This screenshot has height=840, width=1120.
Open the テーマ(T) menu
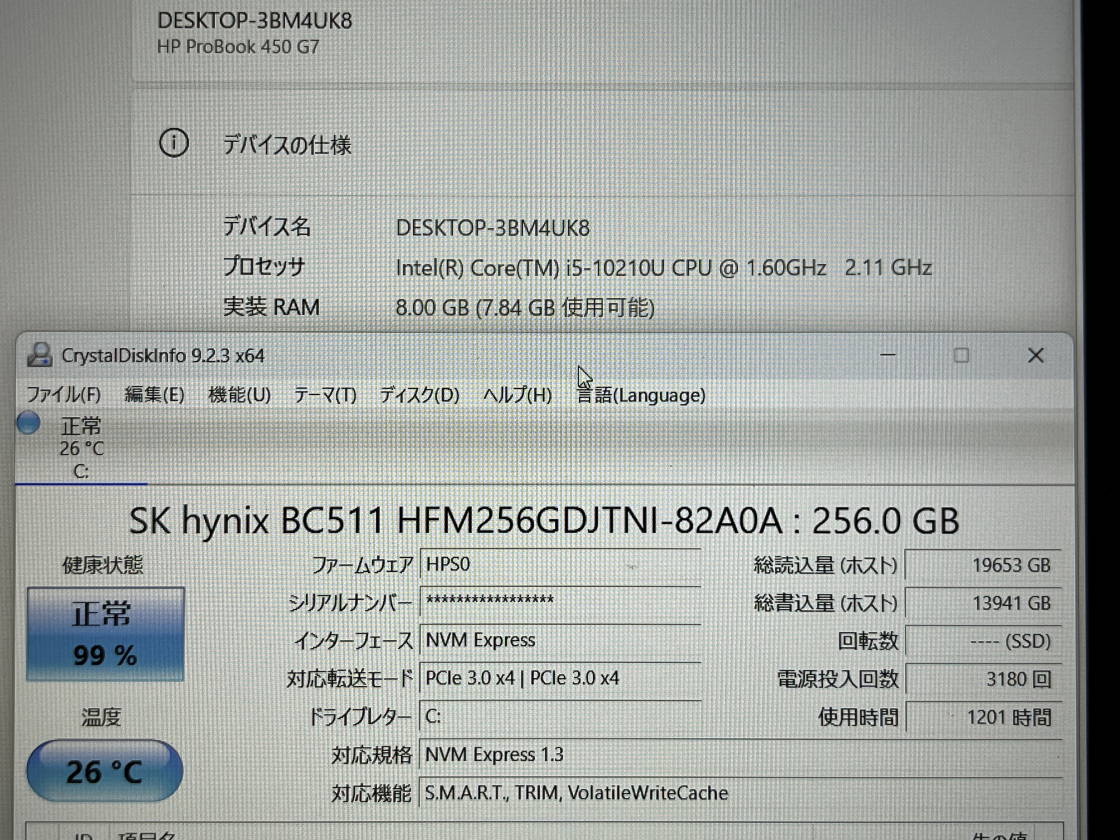(325, 394)
